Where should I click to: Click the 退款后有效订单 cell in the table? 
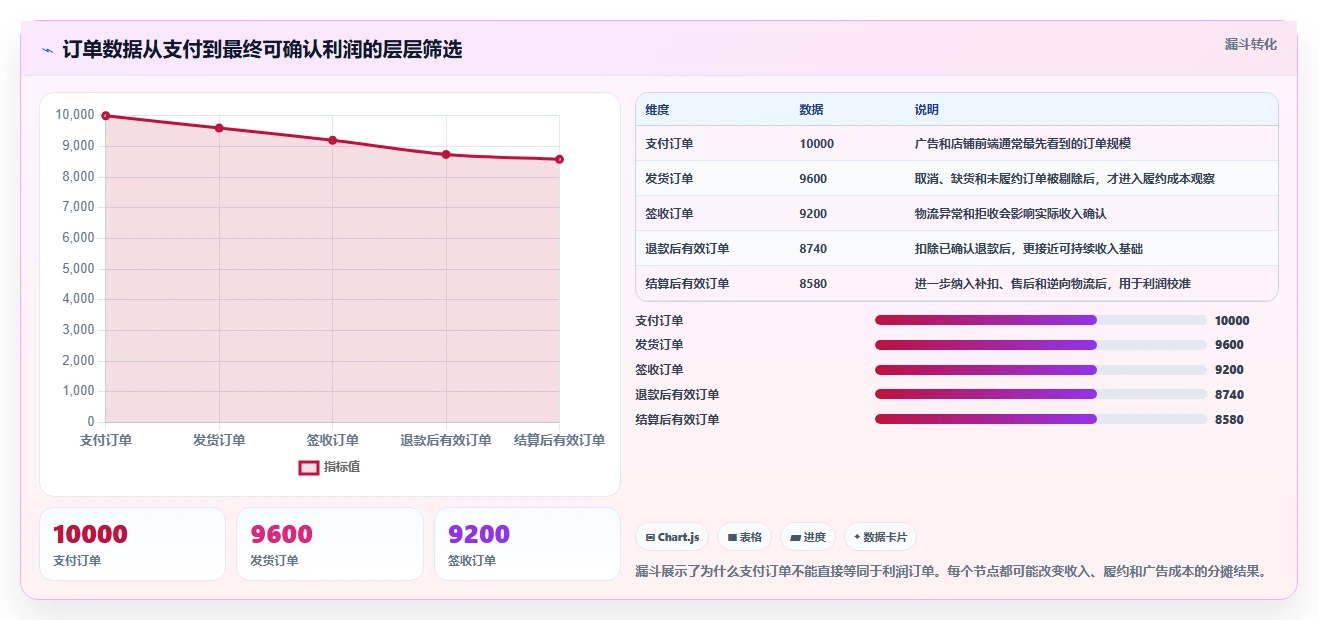tap(688, 249)
